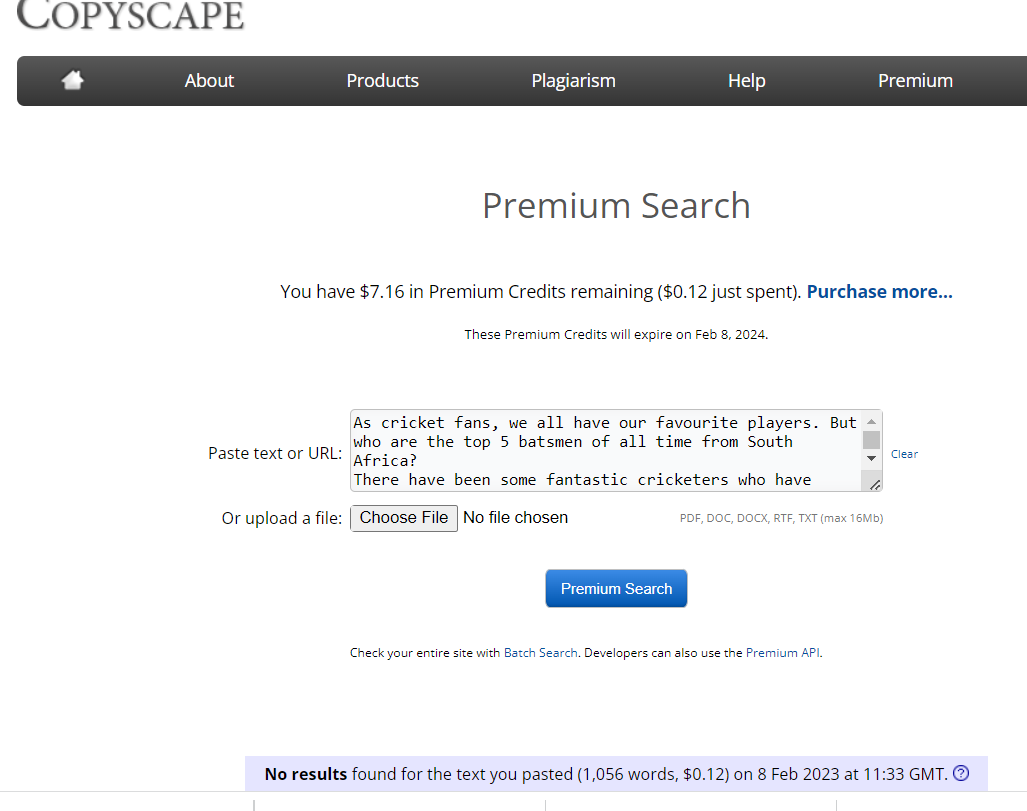Click the $7.16 credits remaining text

[x=541, y=292]
